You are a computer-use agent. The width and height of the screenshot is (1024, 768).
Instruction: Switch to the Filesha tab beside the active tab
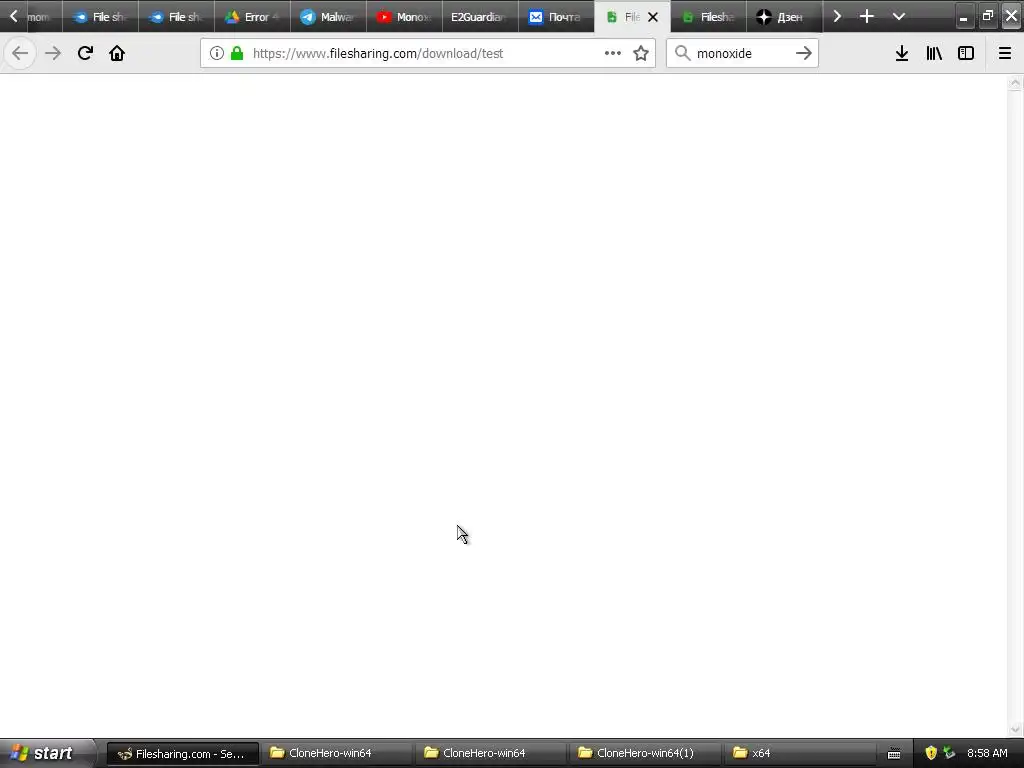pyautogui.click(x=707, y=17)
